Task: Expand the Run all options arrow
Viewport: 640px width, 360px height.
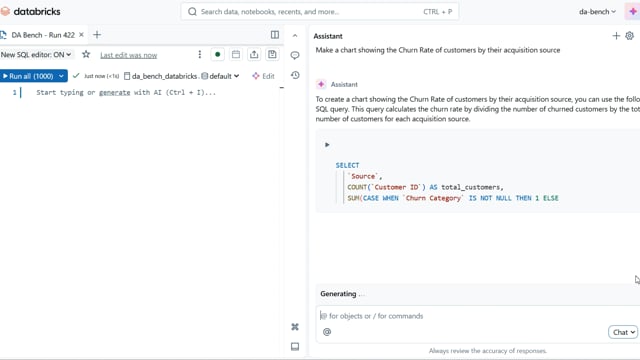Action: click(x=61, y=76)
